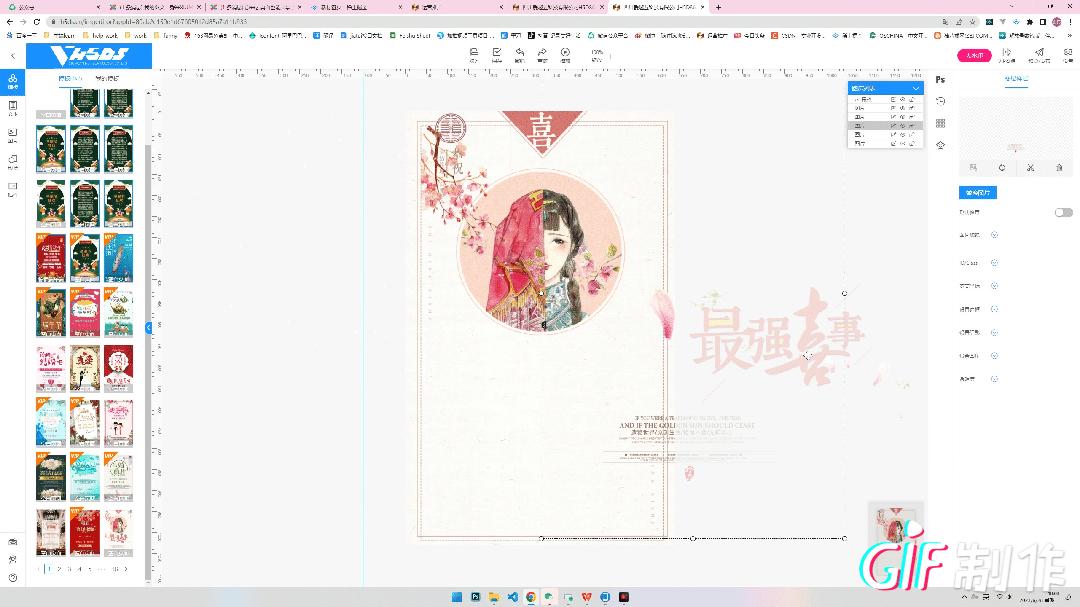This screenshot has width=1080, height=607.
Task: Collapse the layer list with its header chevron
Action: [x=915, y=88]
